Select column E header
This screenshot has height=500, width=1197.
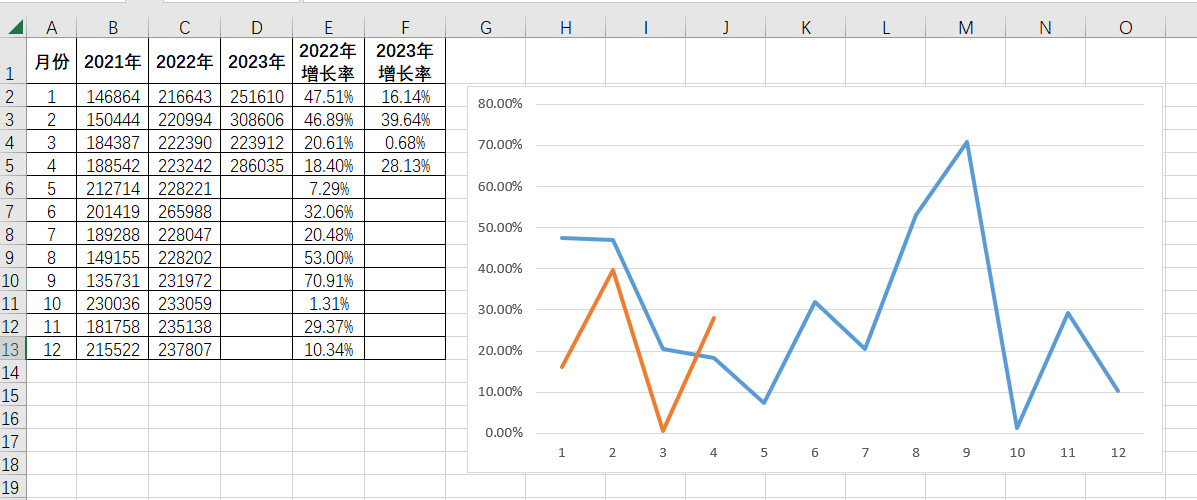[328, 28]
